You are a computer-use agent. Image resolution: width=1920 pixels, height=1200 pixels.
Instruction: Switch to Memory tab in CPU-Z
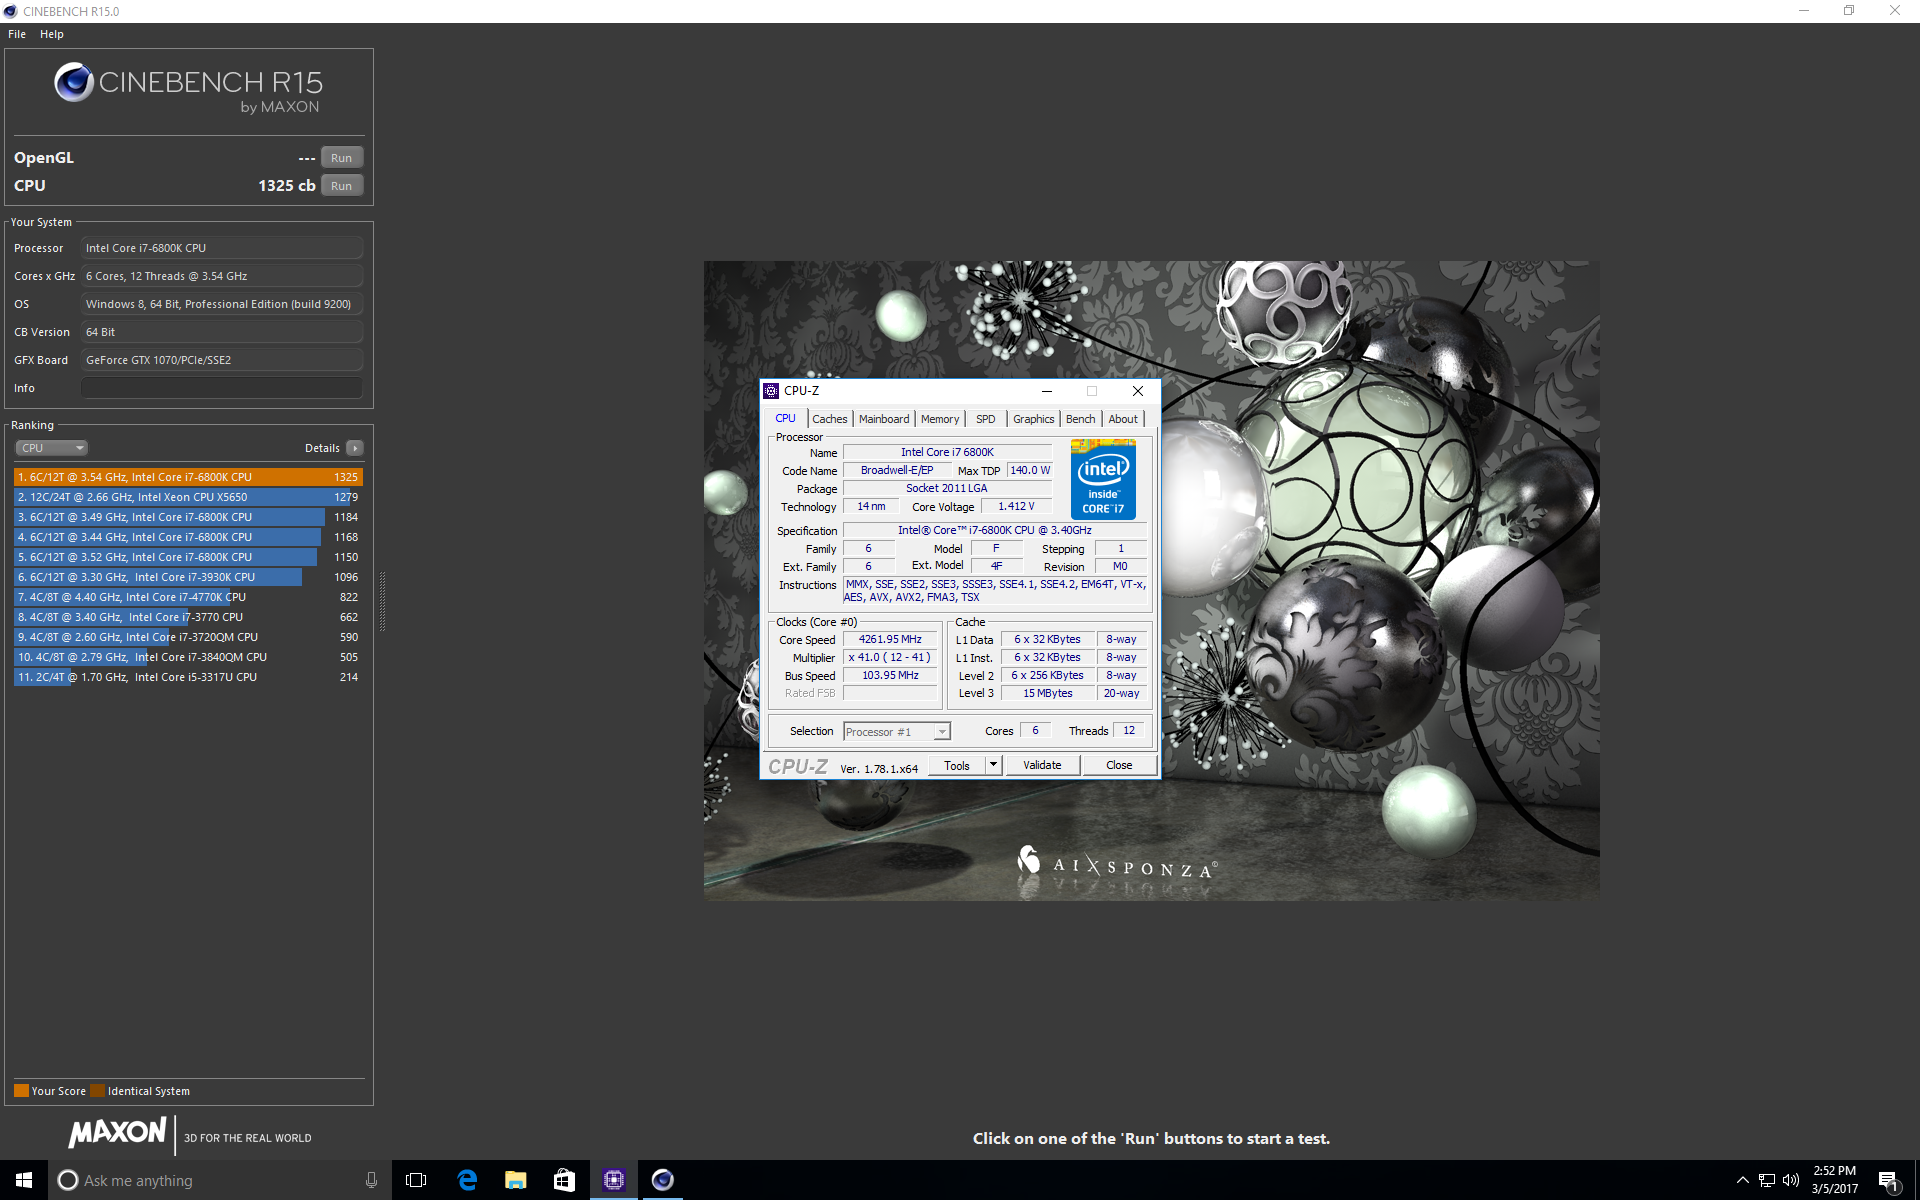[940, 419]
